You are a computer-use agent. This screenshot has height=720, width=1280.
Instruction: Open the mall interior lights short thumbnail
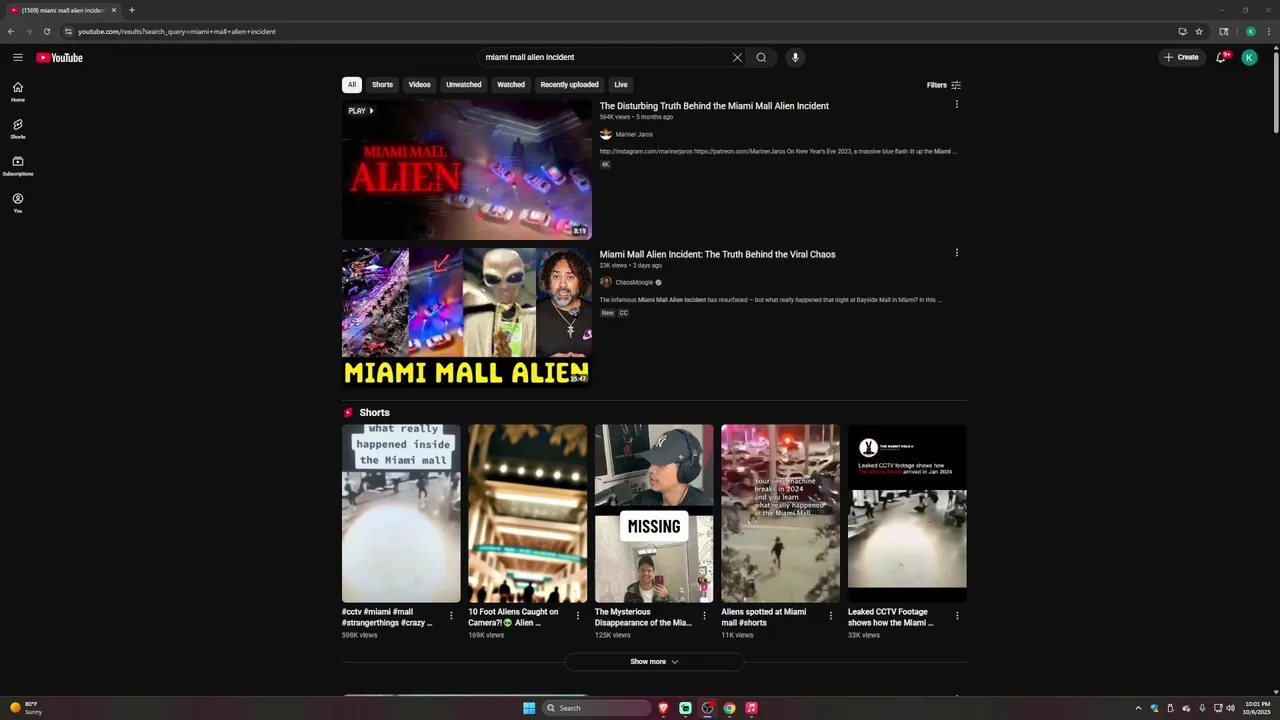pos(527,513)
